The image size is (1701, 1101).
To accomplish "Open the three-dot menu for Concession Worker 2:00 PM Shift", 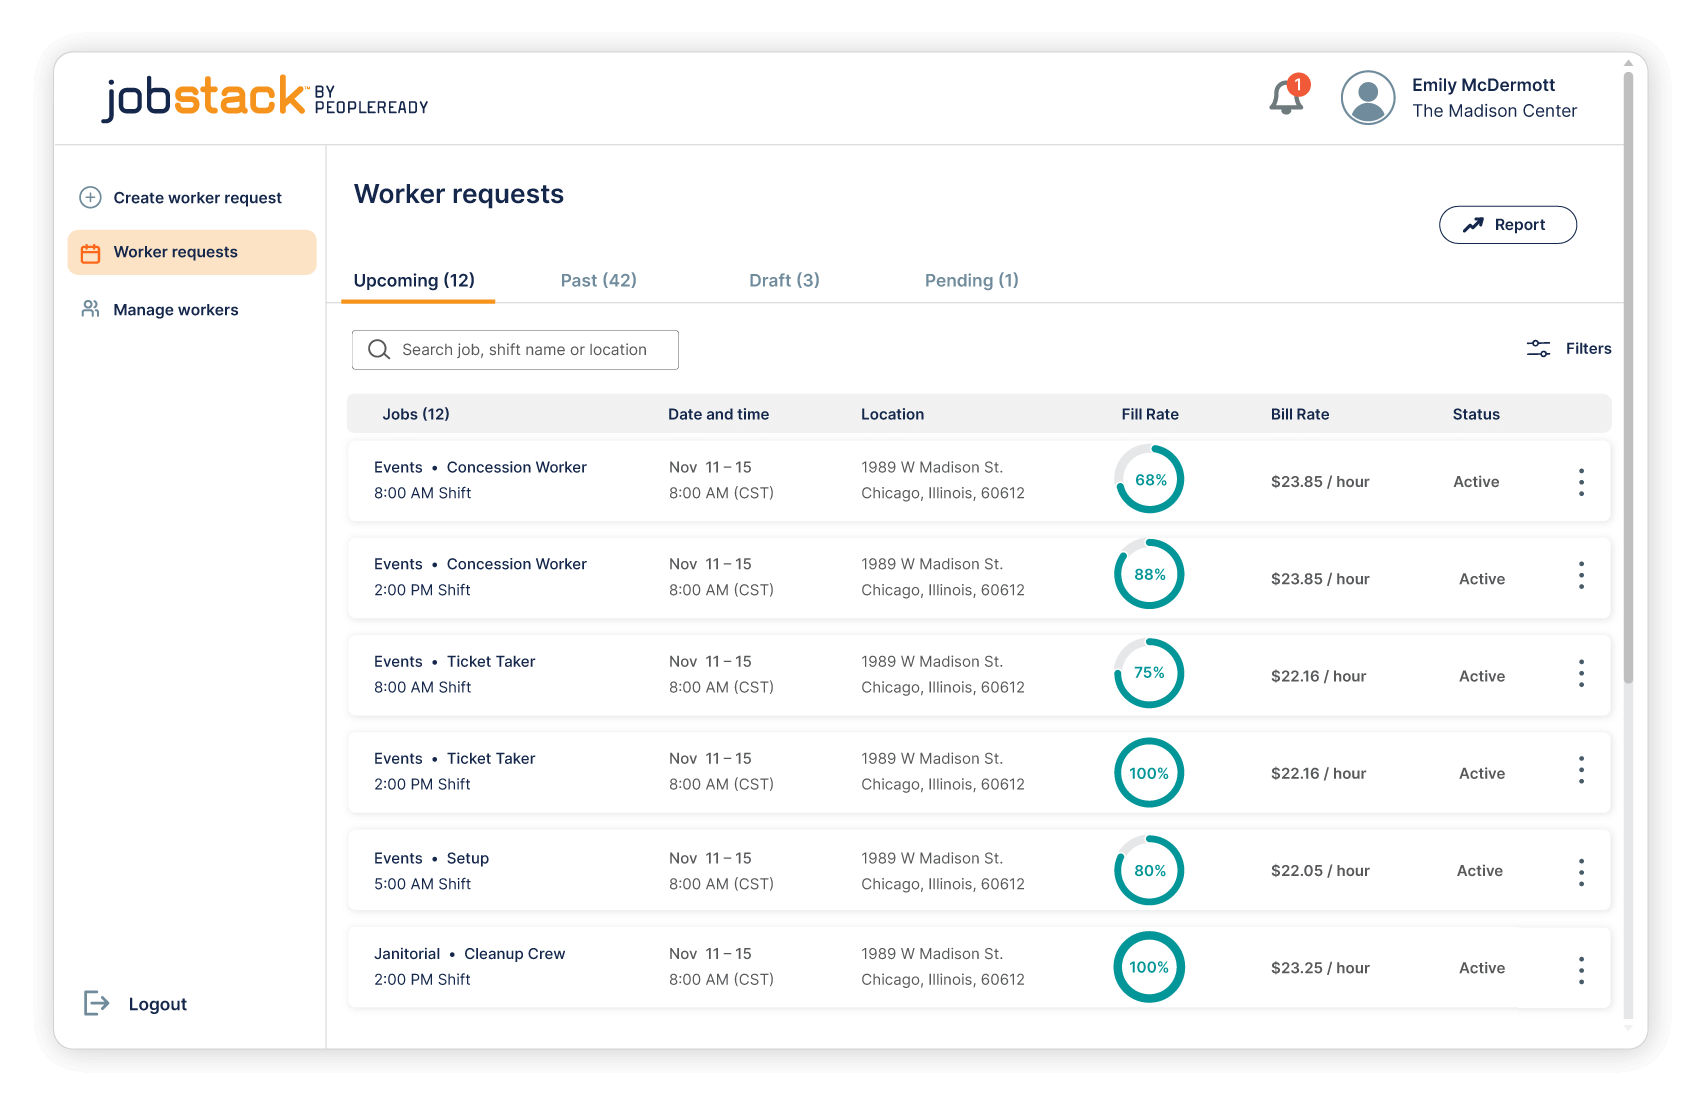I will 1581,575.
